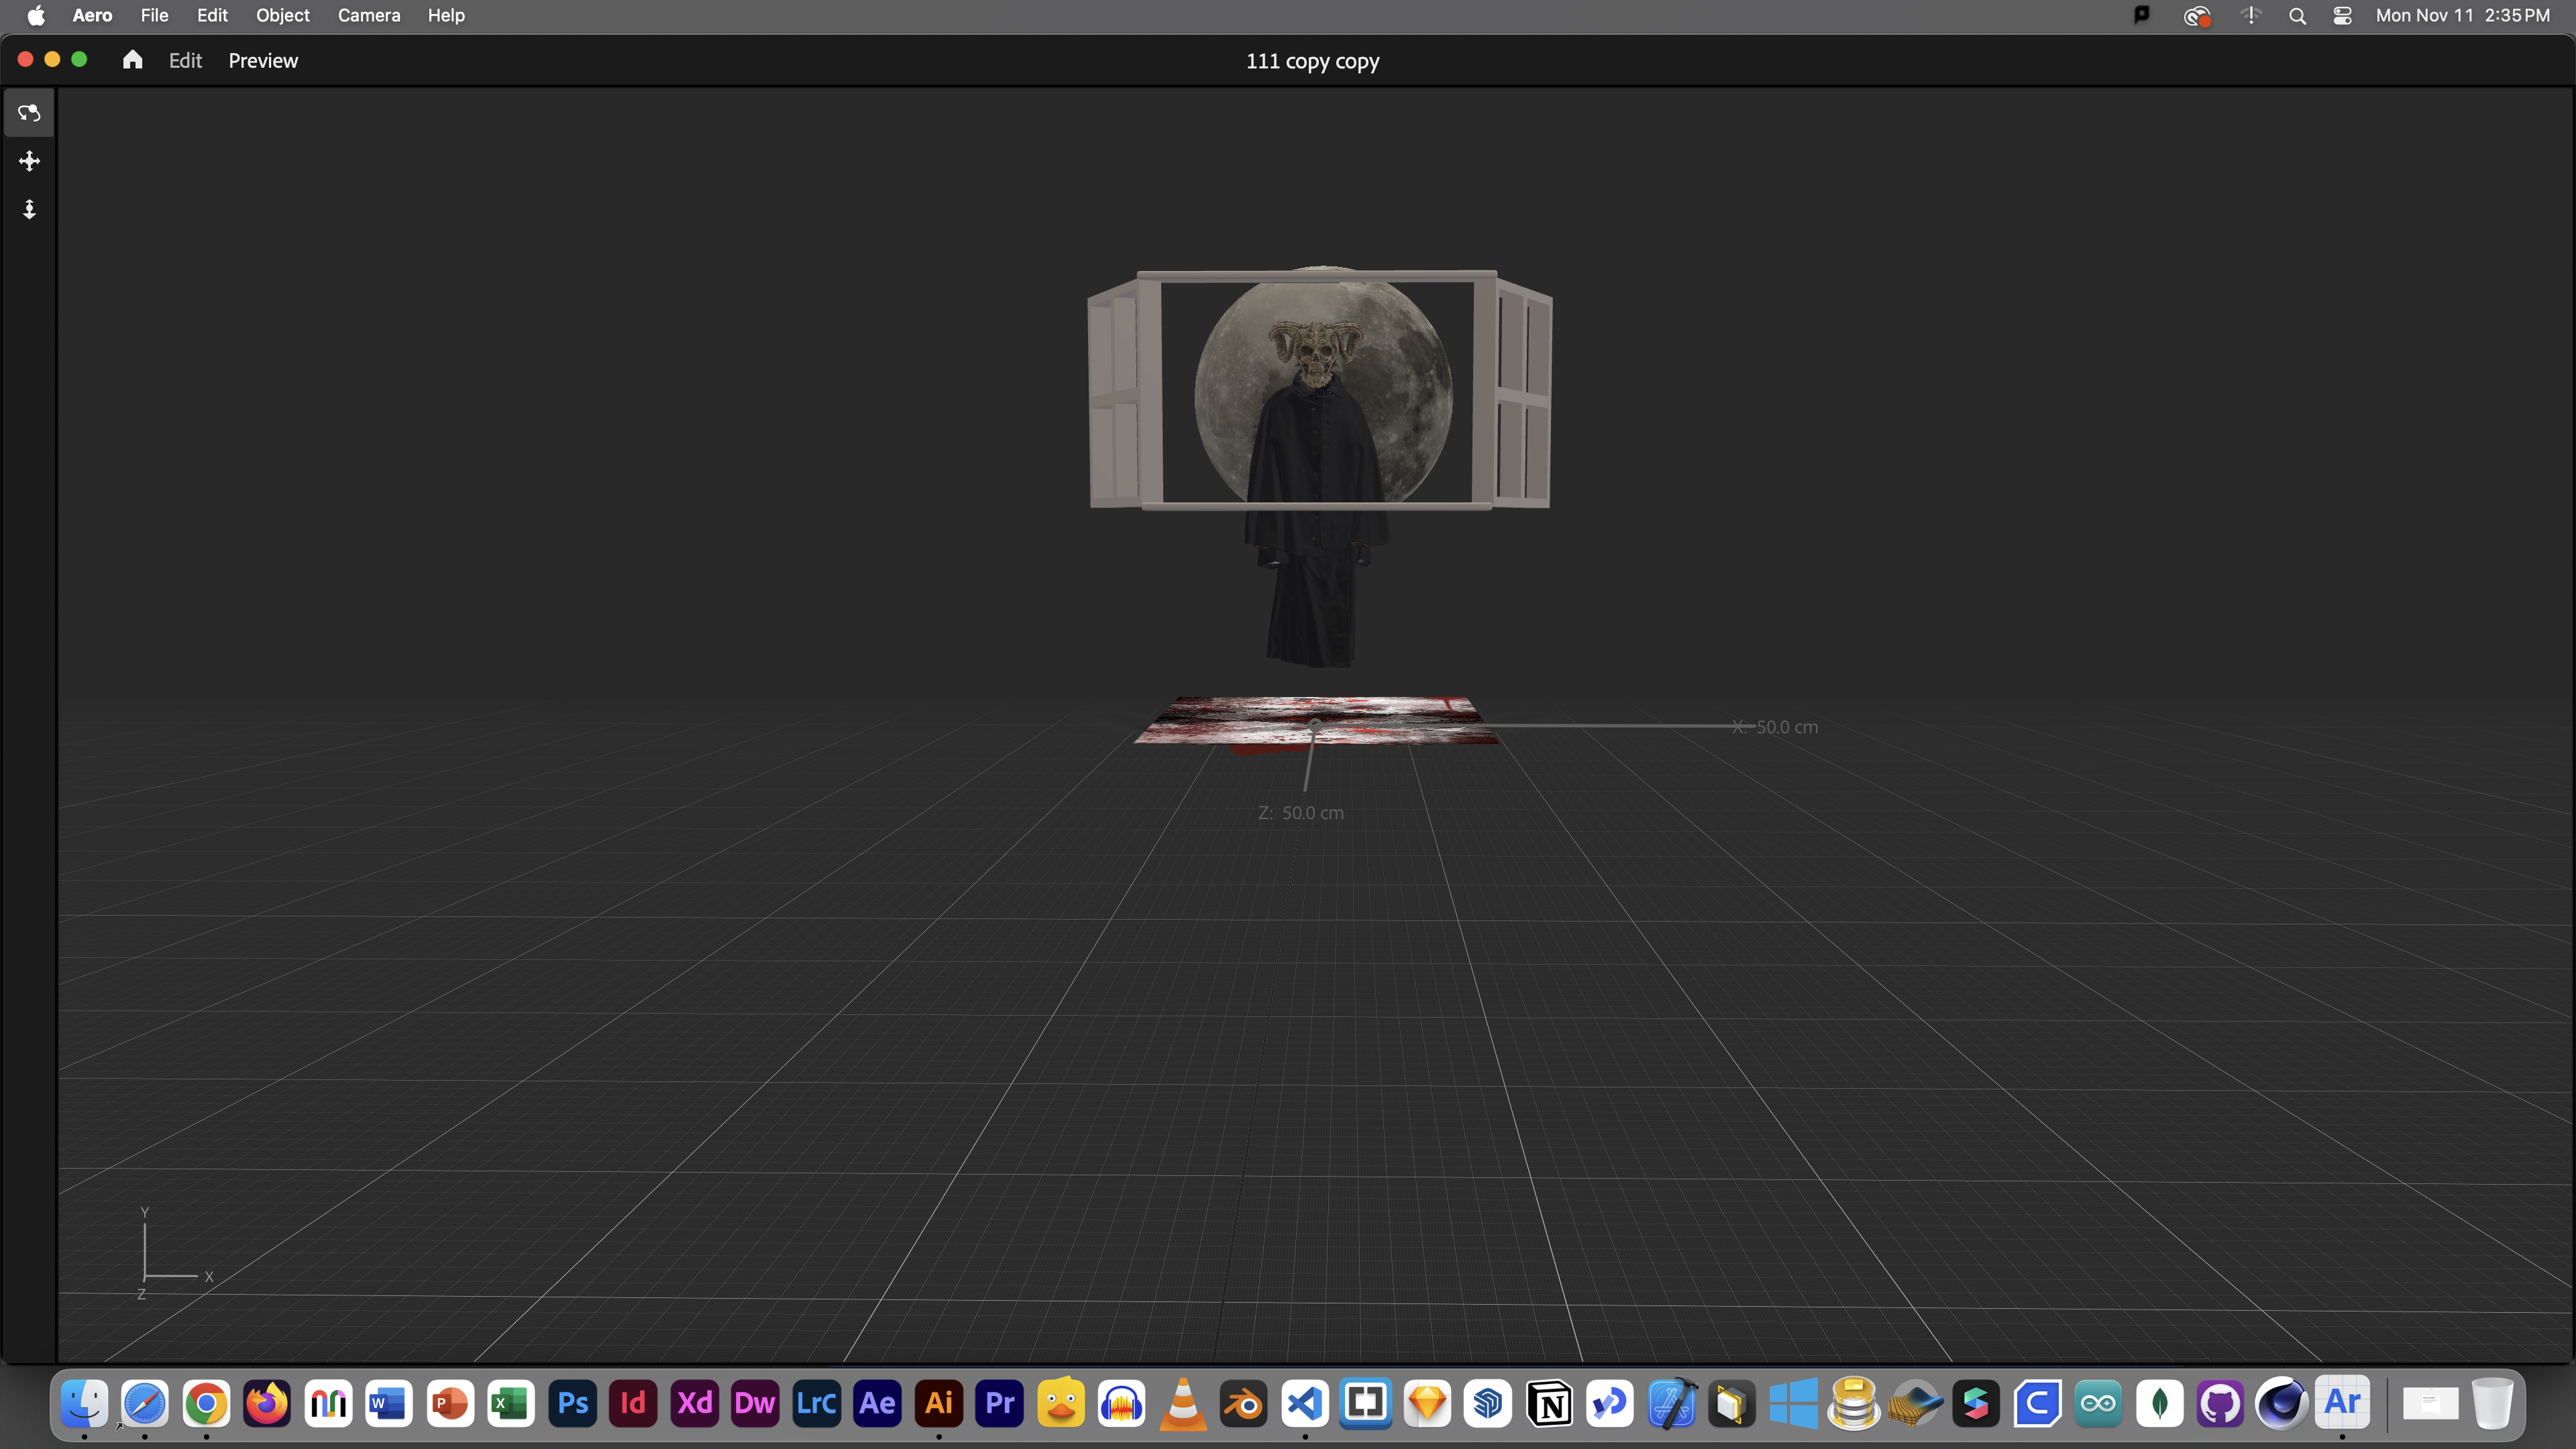Open After Effects from the Dock
The height and width of the screenshot is (1449, 2576).
point(877,1403)
